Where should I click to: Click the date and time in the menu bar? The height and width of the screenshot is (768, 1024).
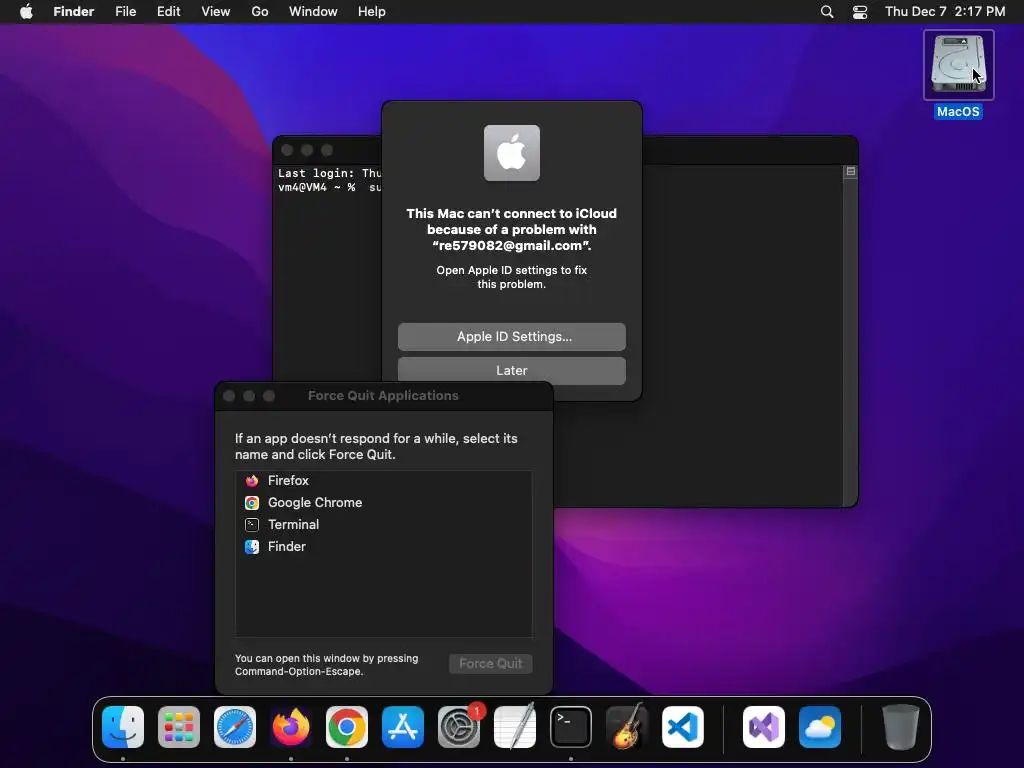point(945,12)
